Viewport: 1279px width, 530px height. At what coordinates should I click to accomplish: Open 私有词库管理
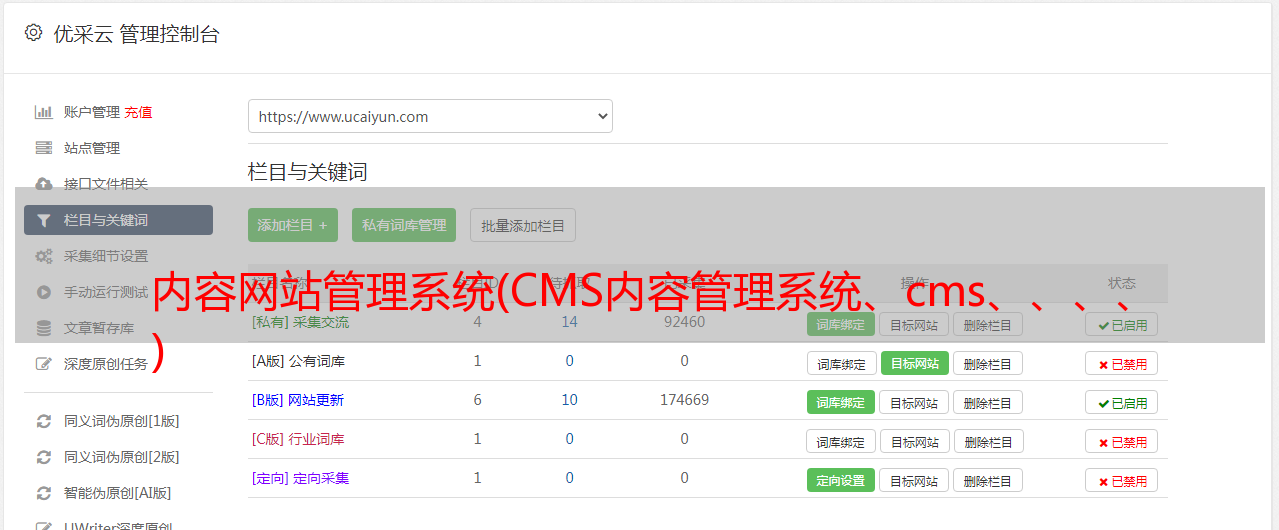pyautogui.click(x=404, y=225)
